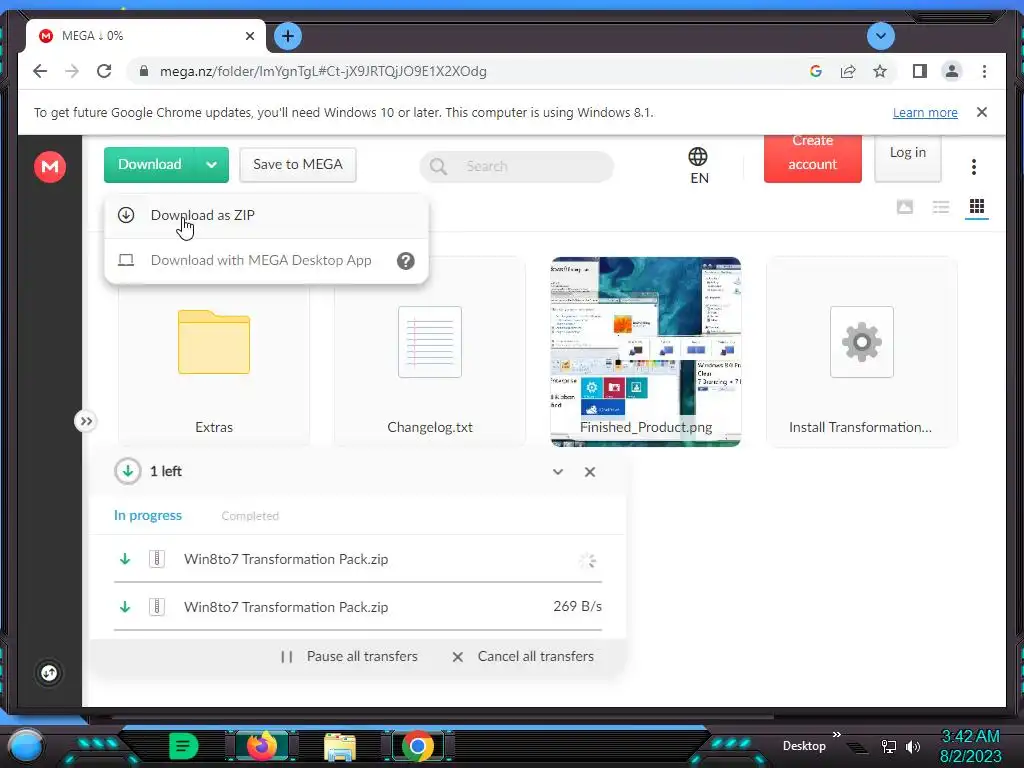Image resolution: width=1024 pixels, height=768 pixels.
Task: Select first Win8to7 Transformation Pack.zip transfer
Action: coord(358,559)
